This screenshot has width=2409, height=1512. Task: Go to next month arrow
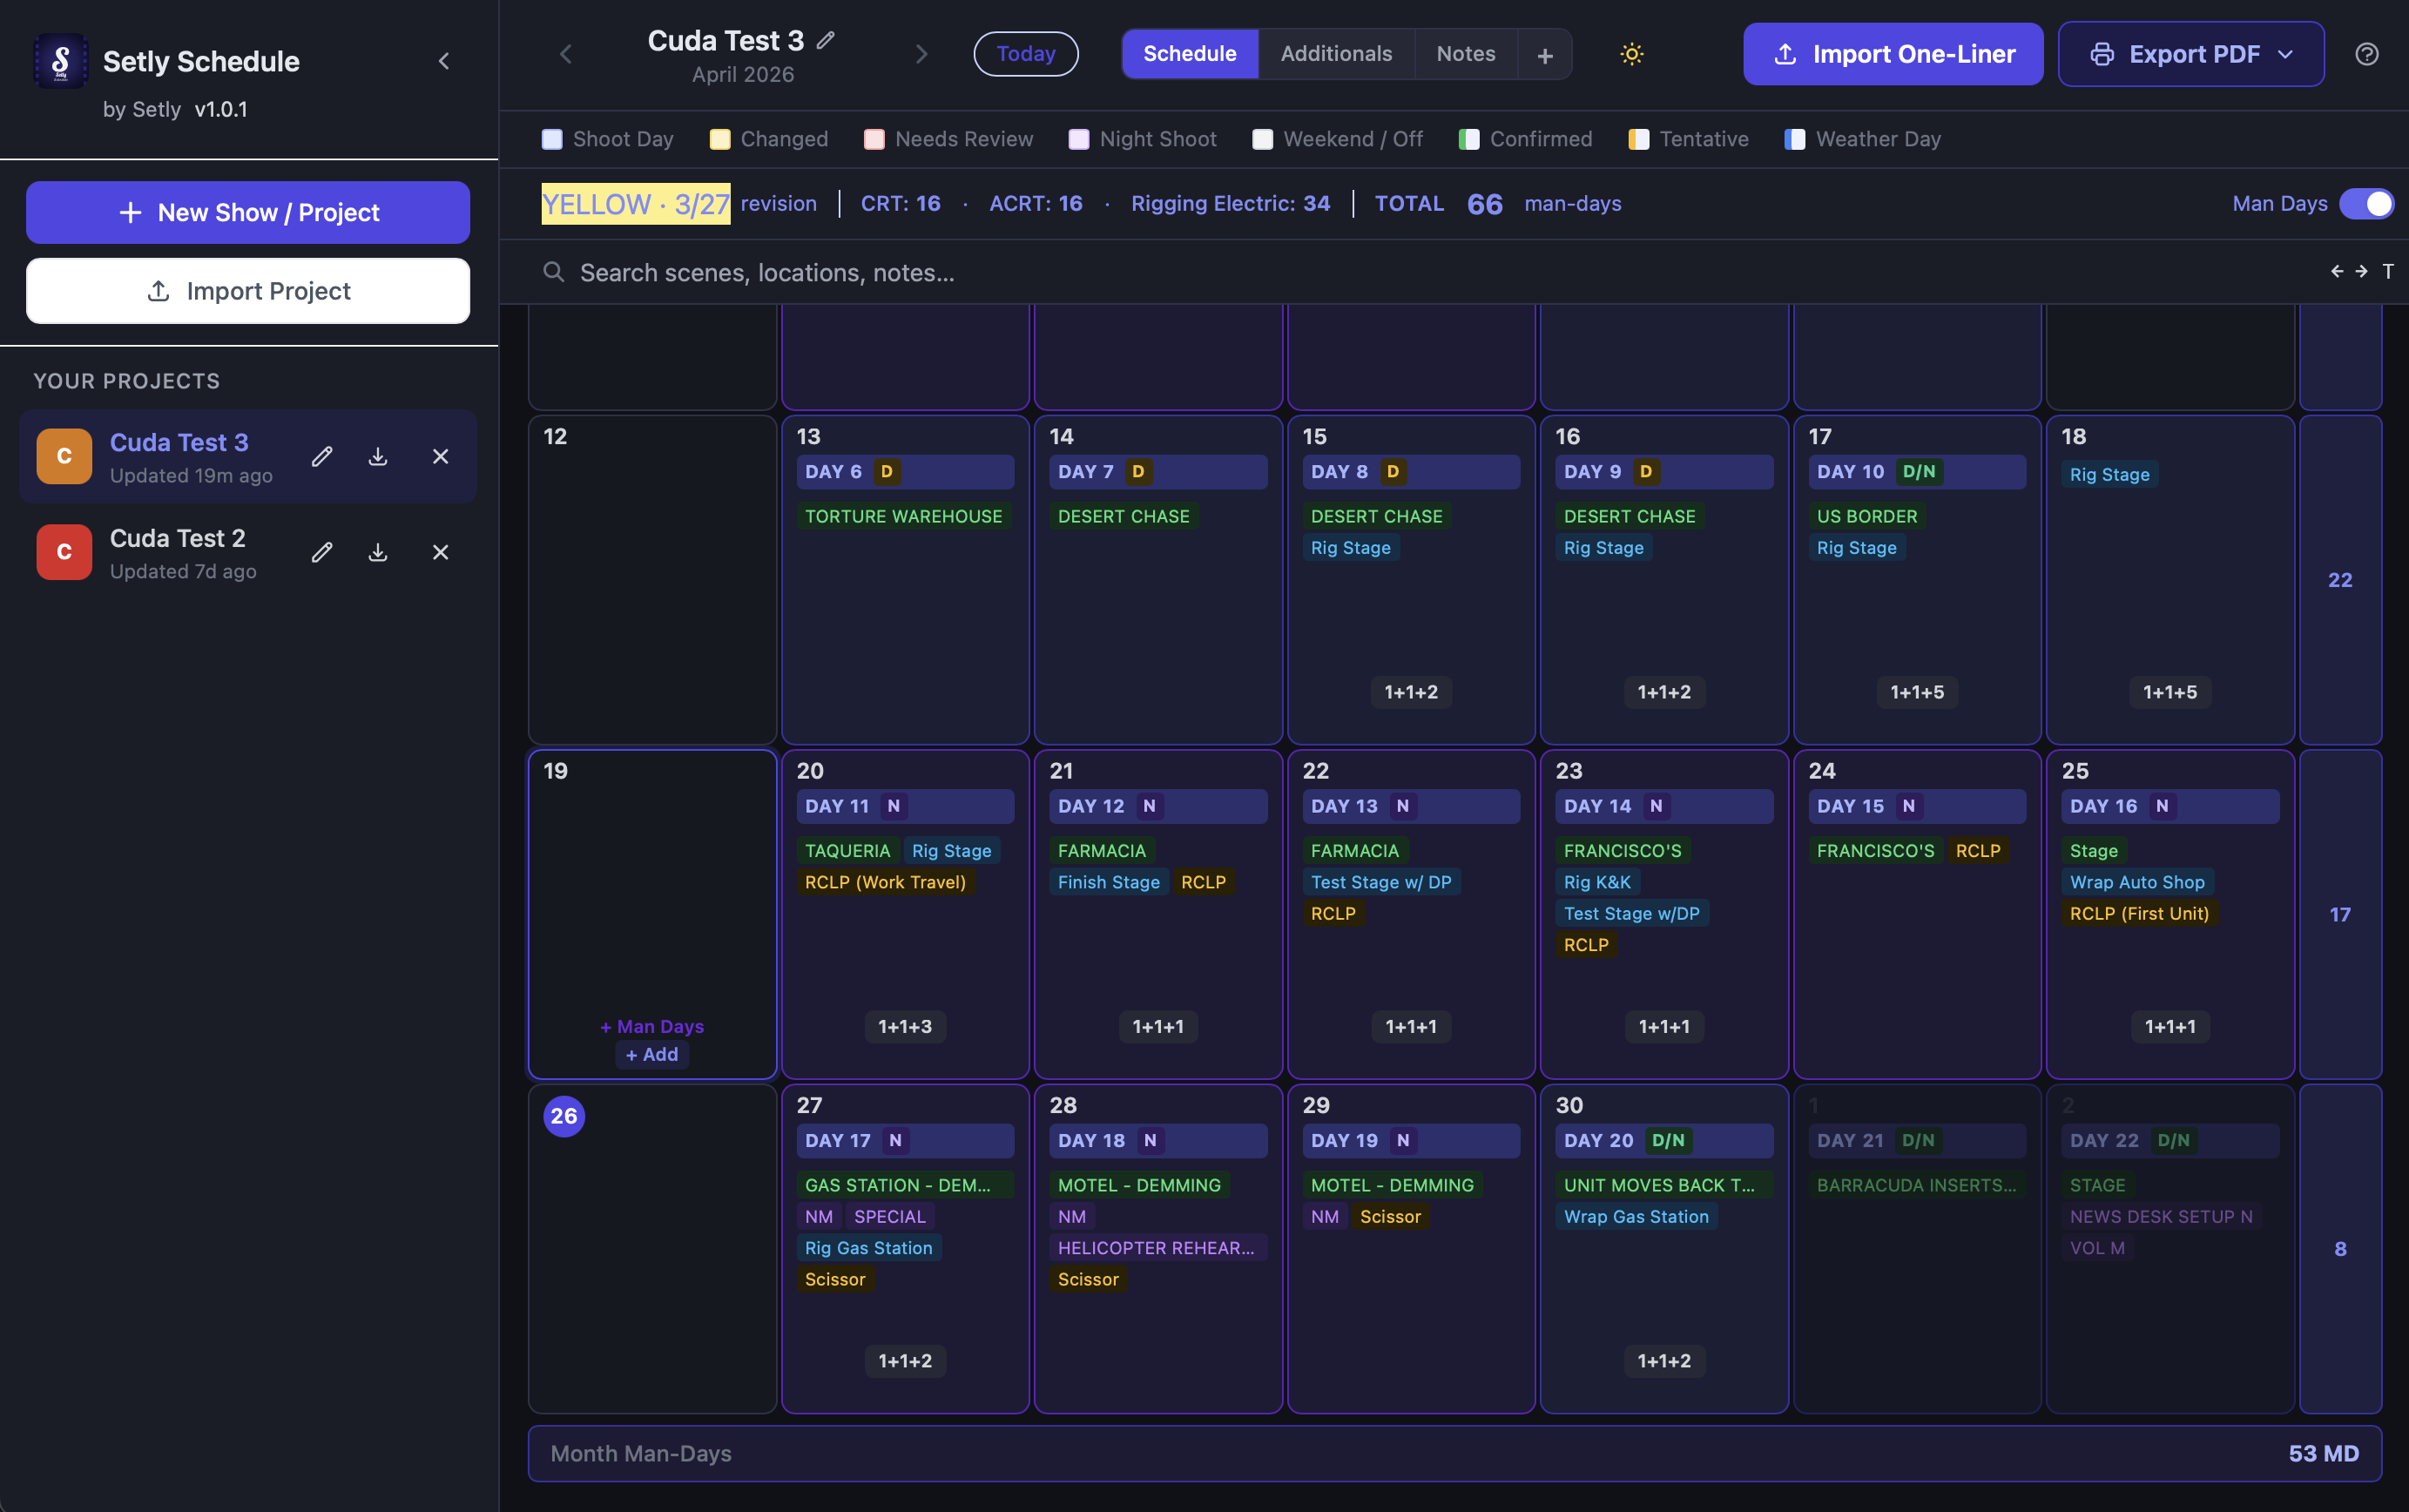pyautogui.click(x=921, y=54)
